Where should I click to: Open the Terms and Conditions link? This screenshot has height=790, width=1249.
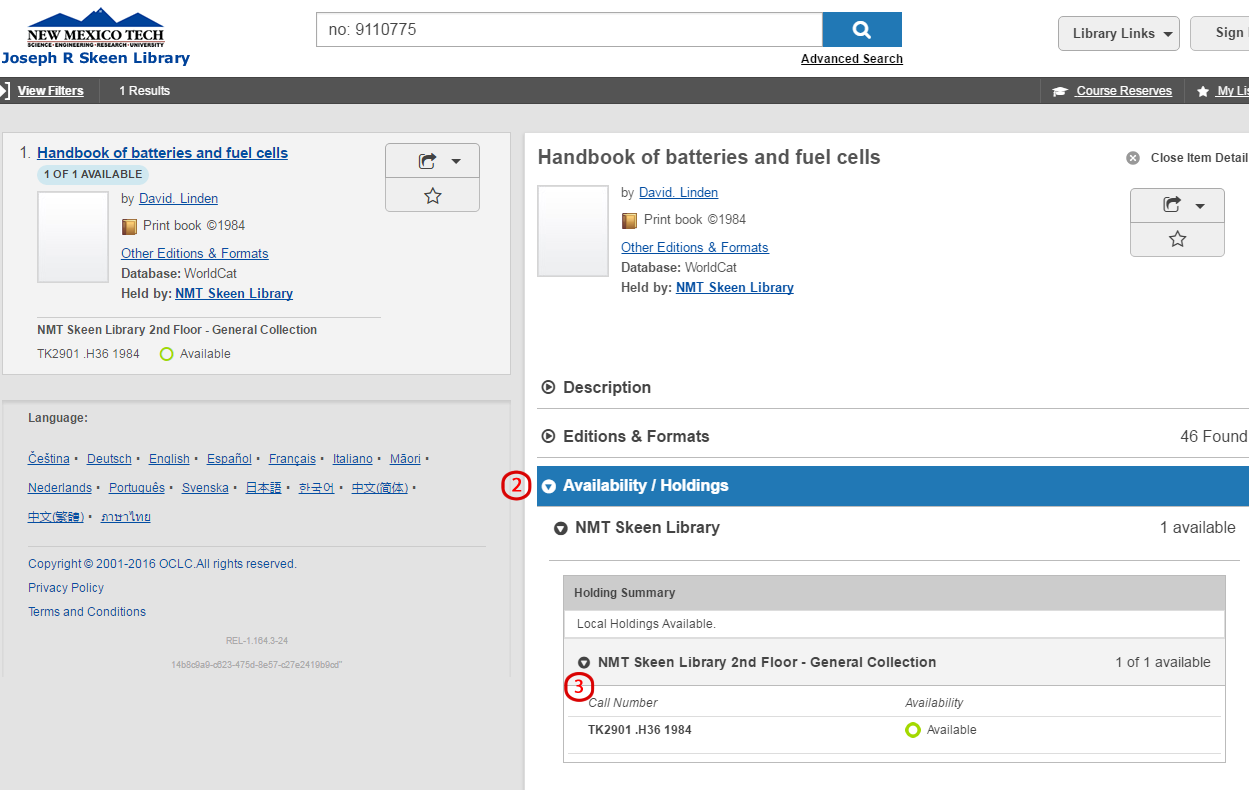(87, 612)
